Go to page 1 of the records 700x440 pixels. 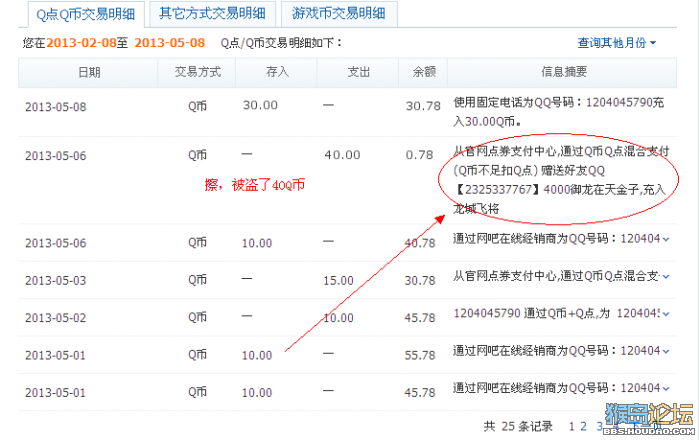[571, 426]
